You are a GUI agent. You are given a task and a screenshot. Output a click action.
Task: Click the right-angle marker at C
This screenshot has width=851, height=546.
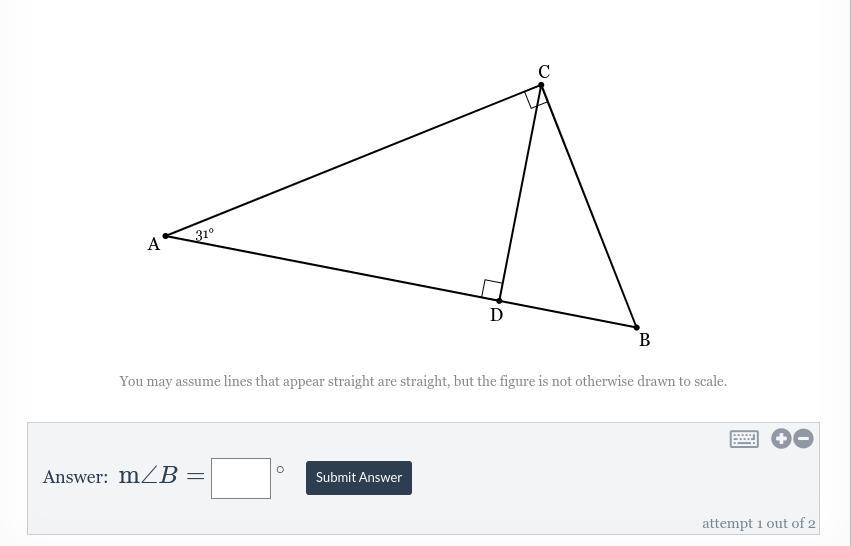pyautogui.click(x=536, y=98)
